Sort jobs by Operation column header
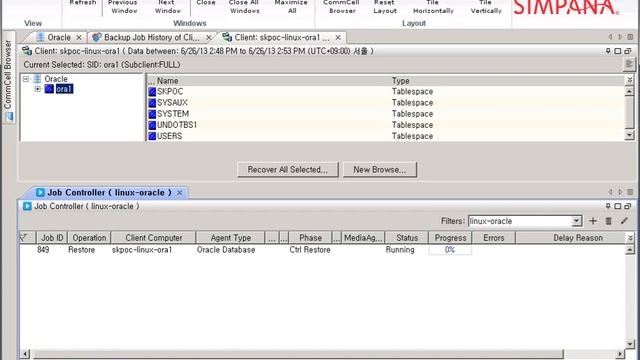This screenshot has width=640, height=360. [x=89, y=238]
